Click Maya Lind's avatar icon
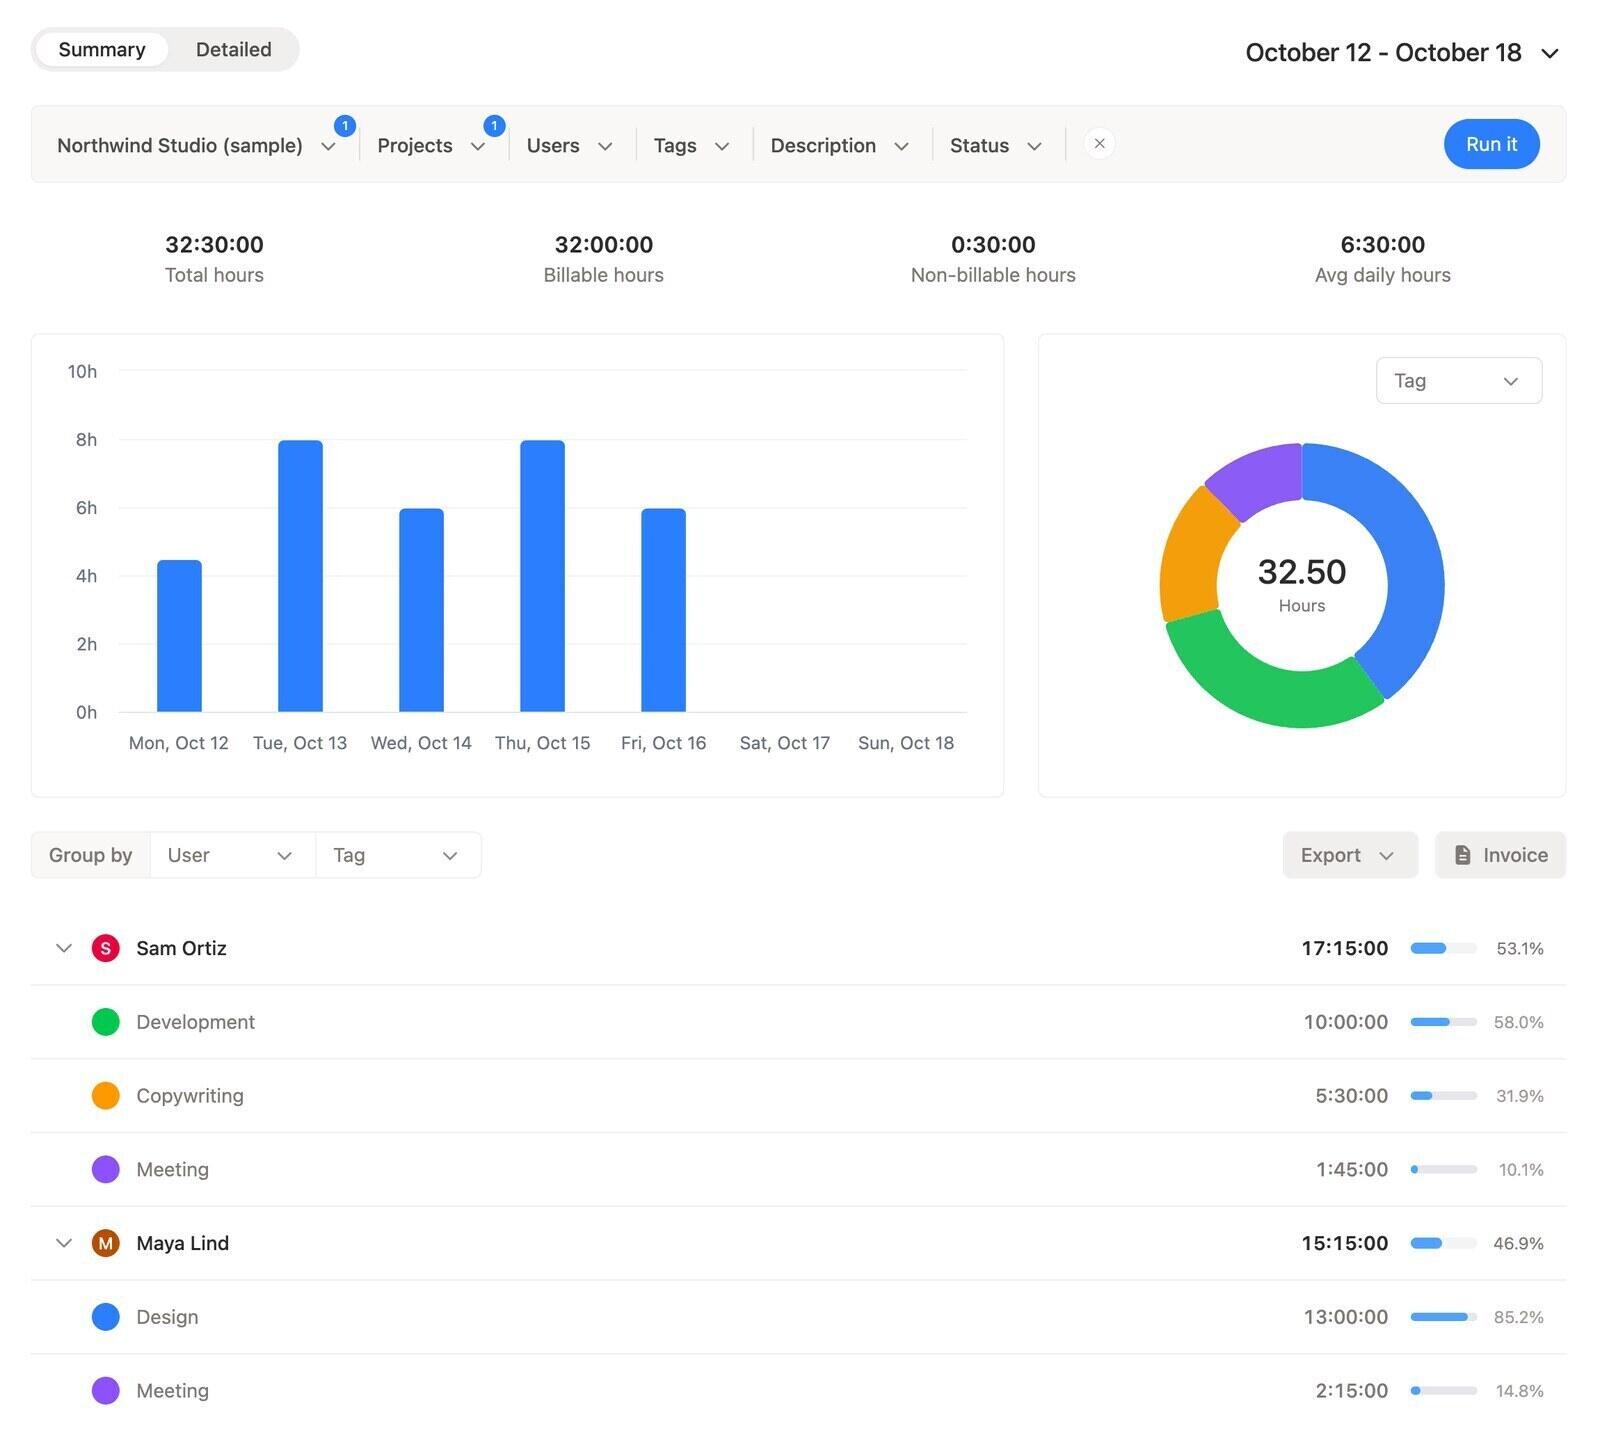 (x=106, y=1243)
